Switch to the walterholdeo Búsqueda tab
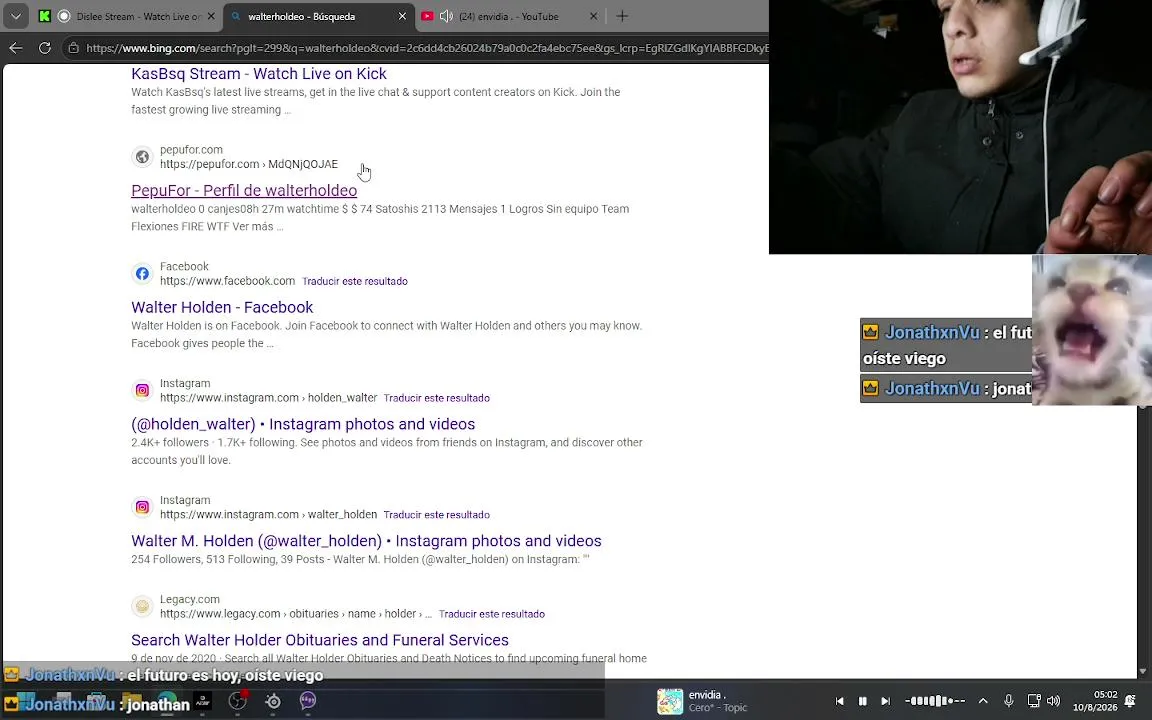Viewport: 1152px width, 720px height. click(x=319, y=16)
